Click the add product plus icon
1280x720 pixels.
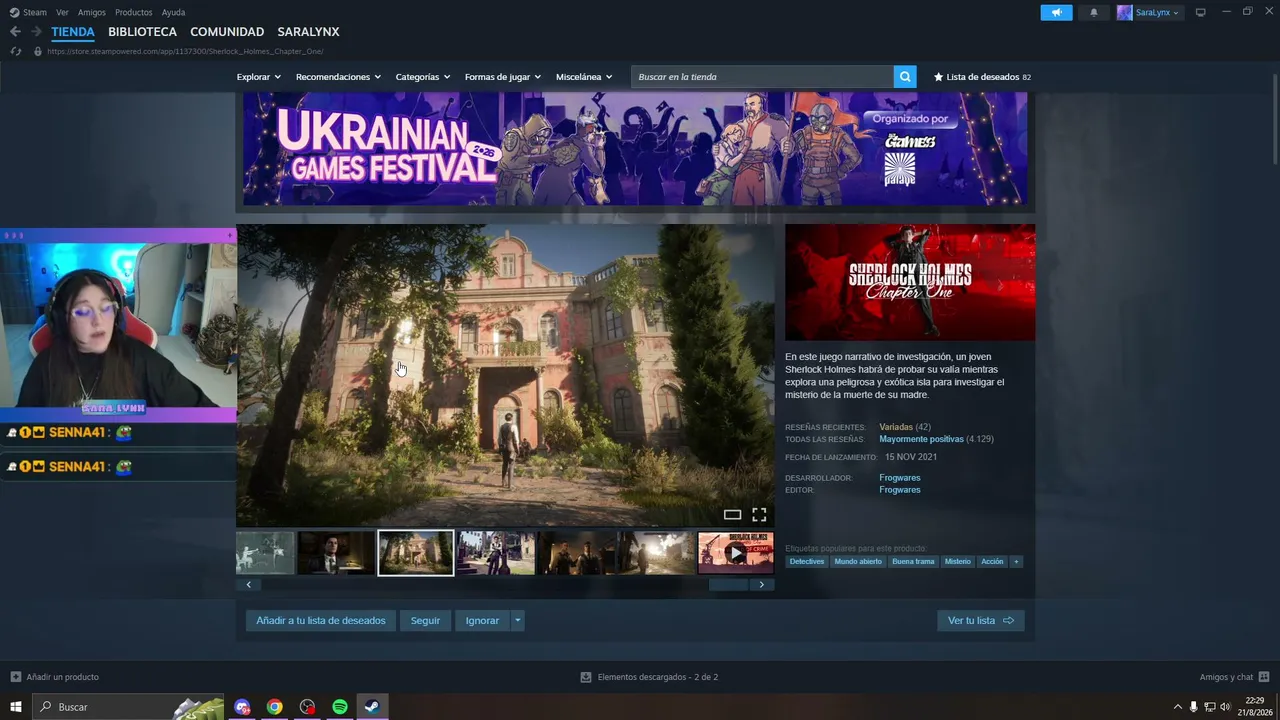[x=15, y=677]
